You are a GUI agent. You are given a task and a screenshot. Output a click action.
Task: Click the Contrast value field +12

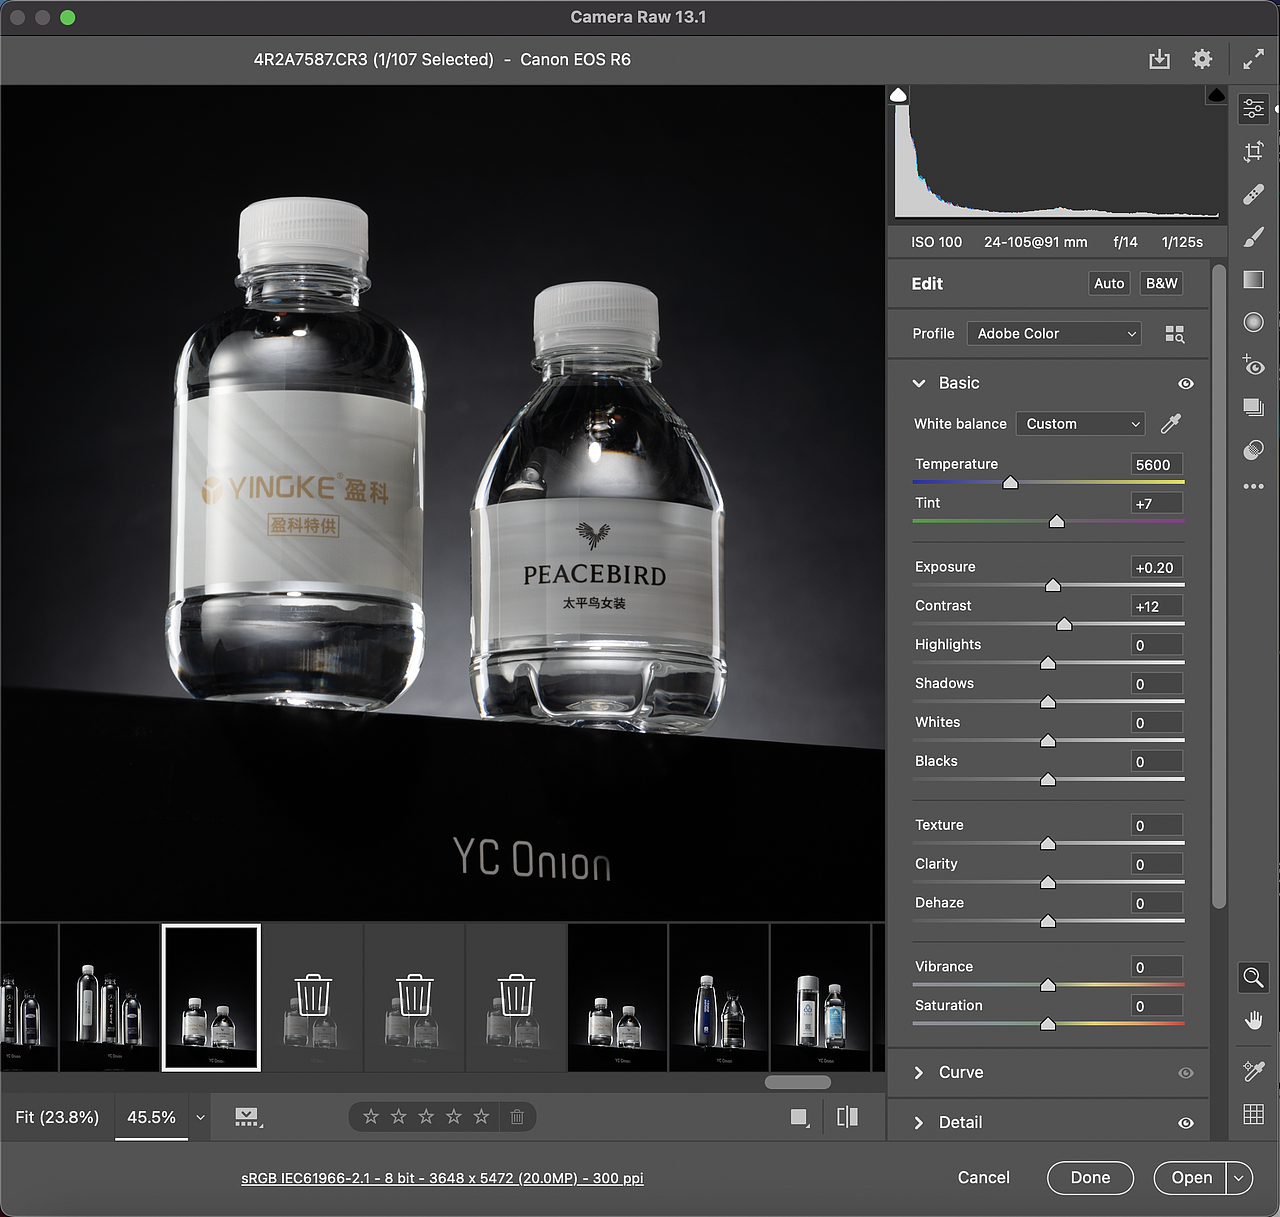point(1157,607)
